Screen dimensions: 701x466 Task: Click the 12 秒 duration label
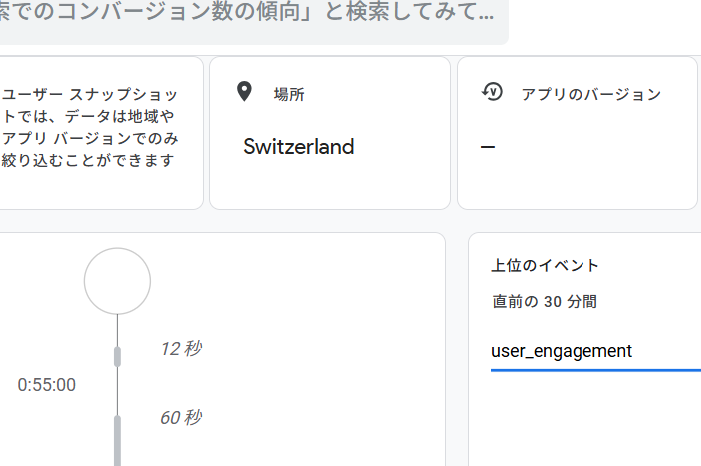(181, 349)
